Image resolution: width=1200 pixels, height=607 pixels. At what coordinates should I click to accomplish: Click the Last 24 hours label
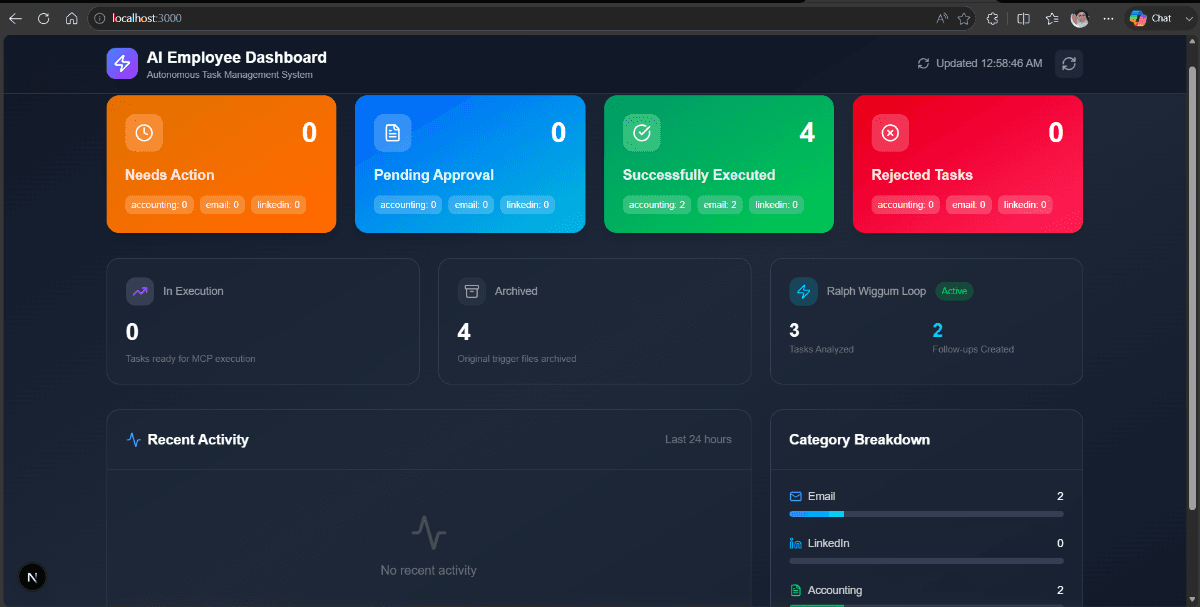698,439
